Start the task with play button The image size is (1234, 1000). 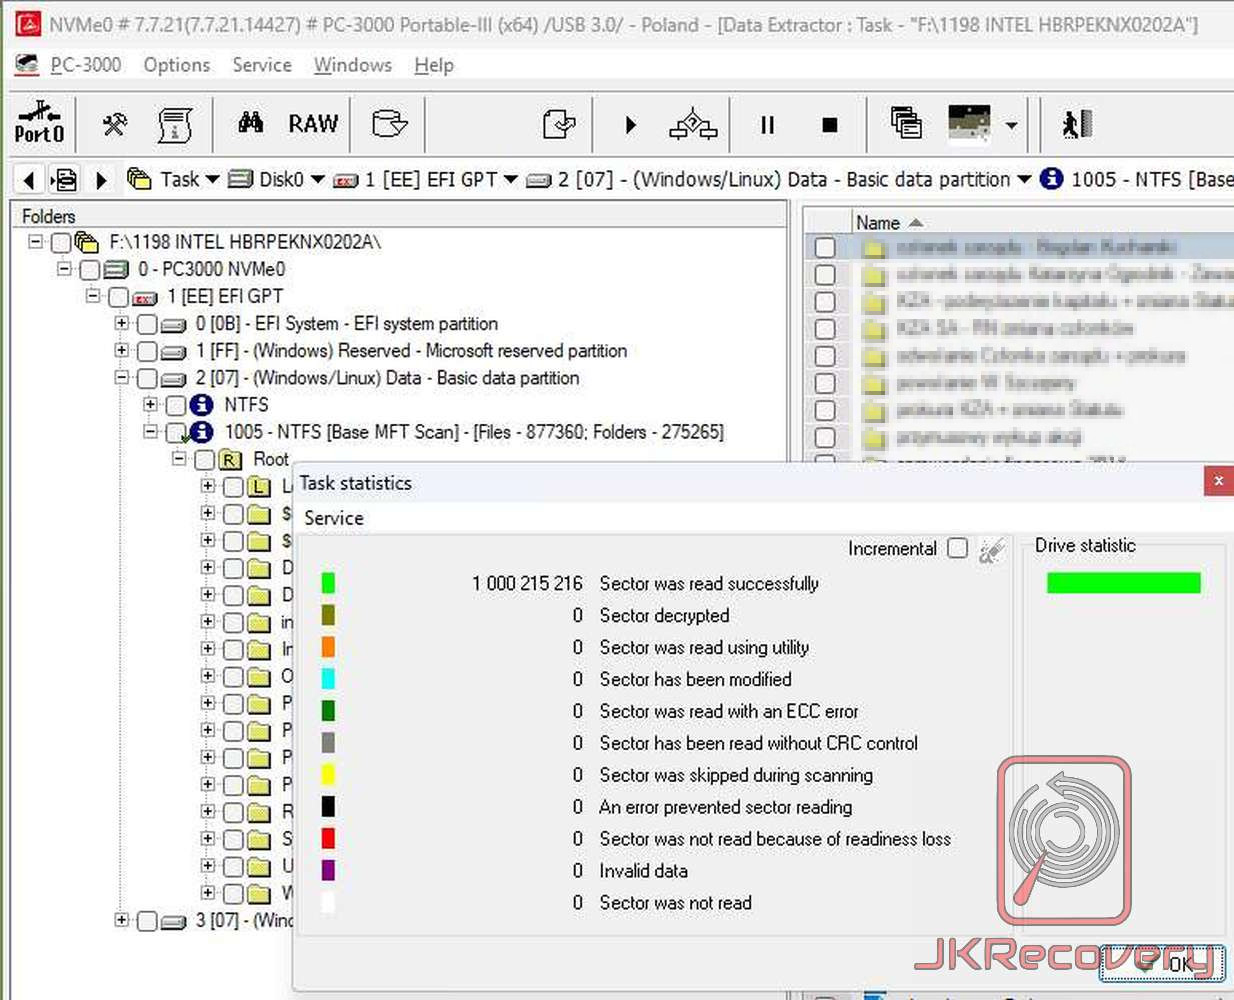click(630, 125)
